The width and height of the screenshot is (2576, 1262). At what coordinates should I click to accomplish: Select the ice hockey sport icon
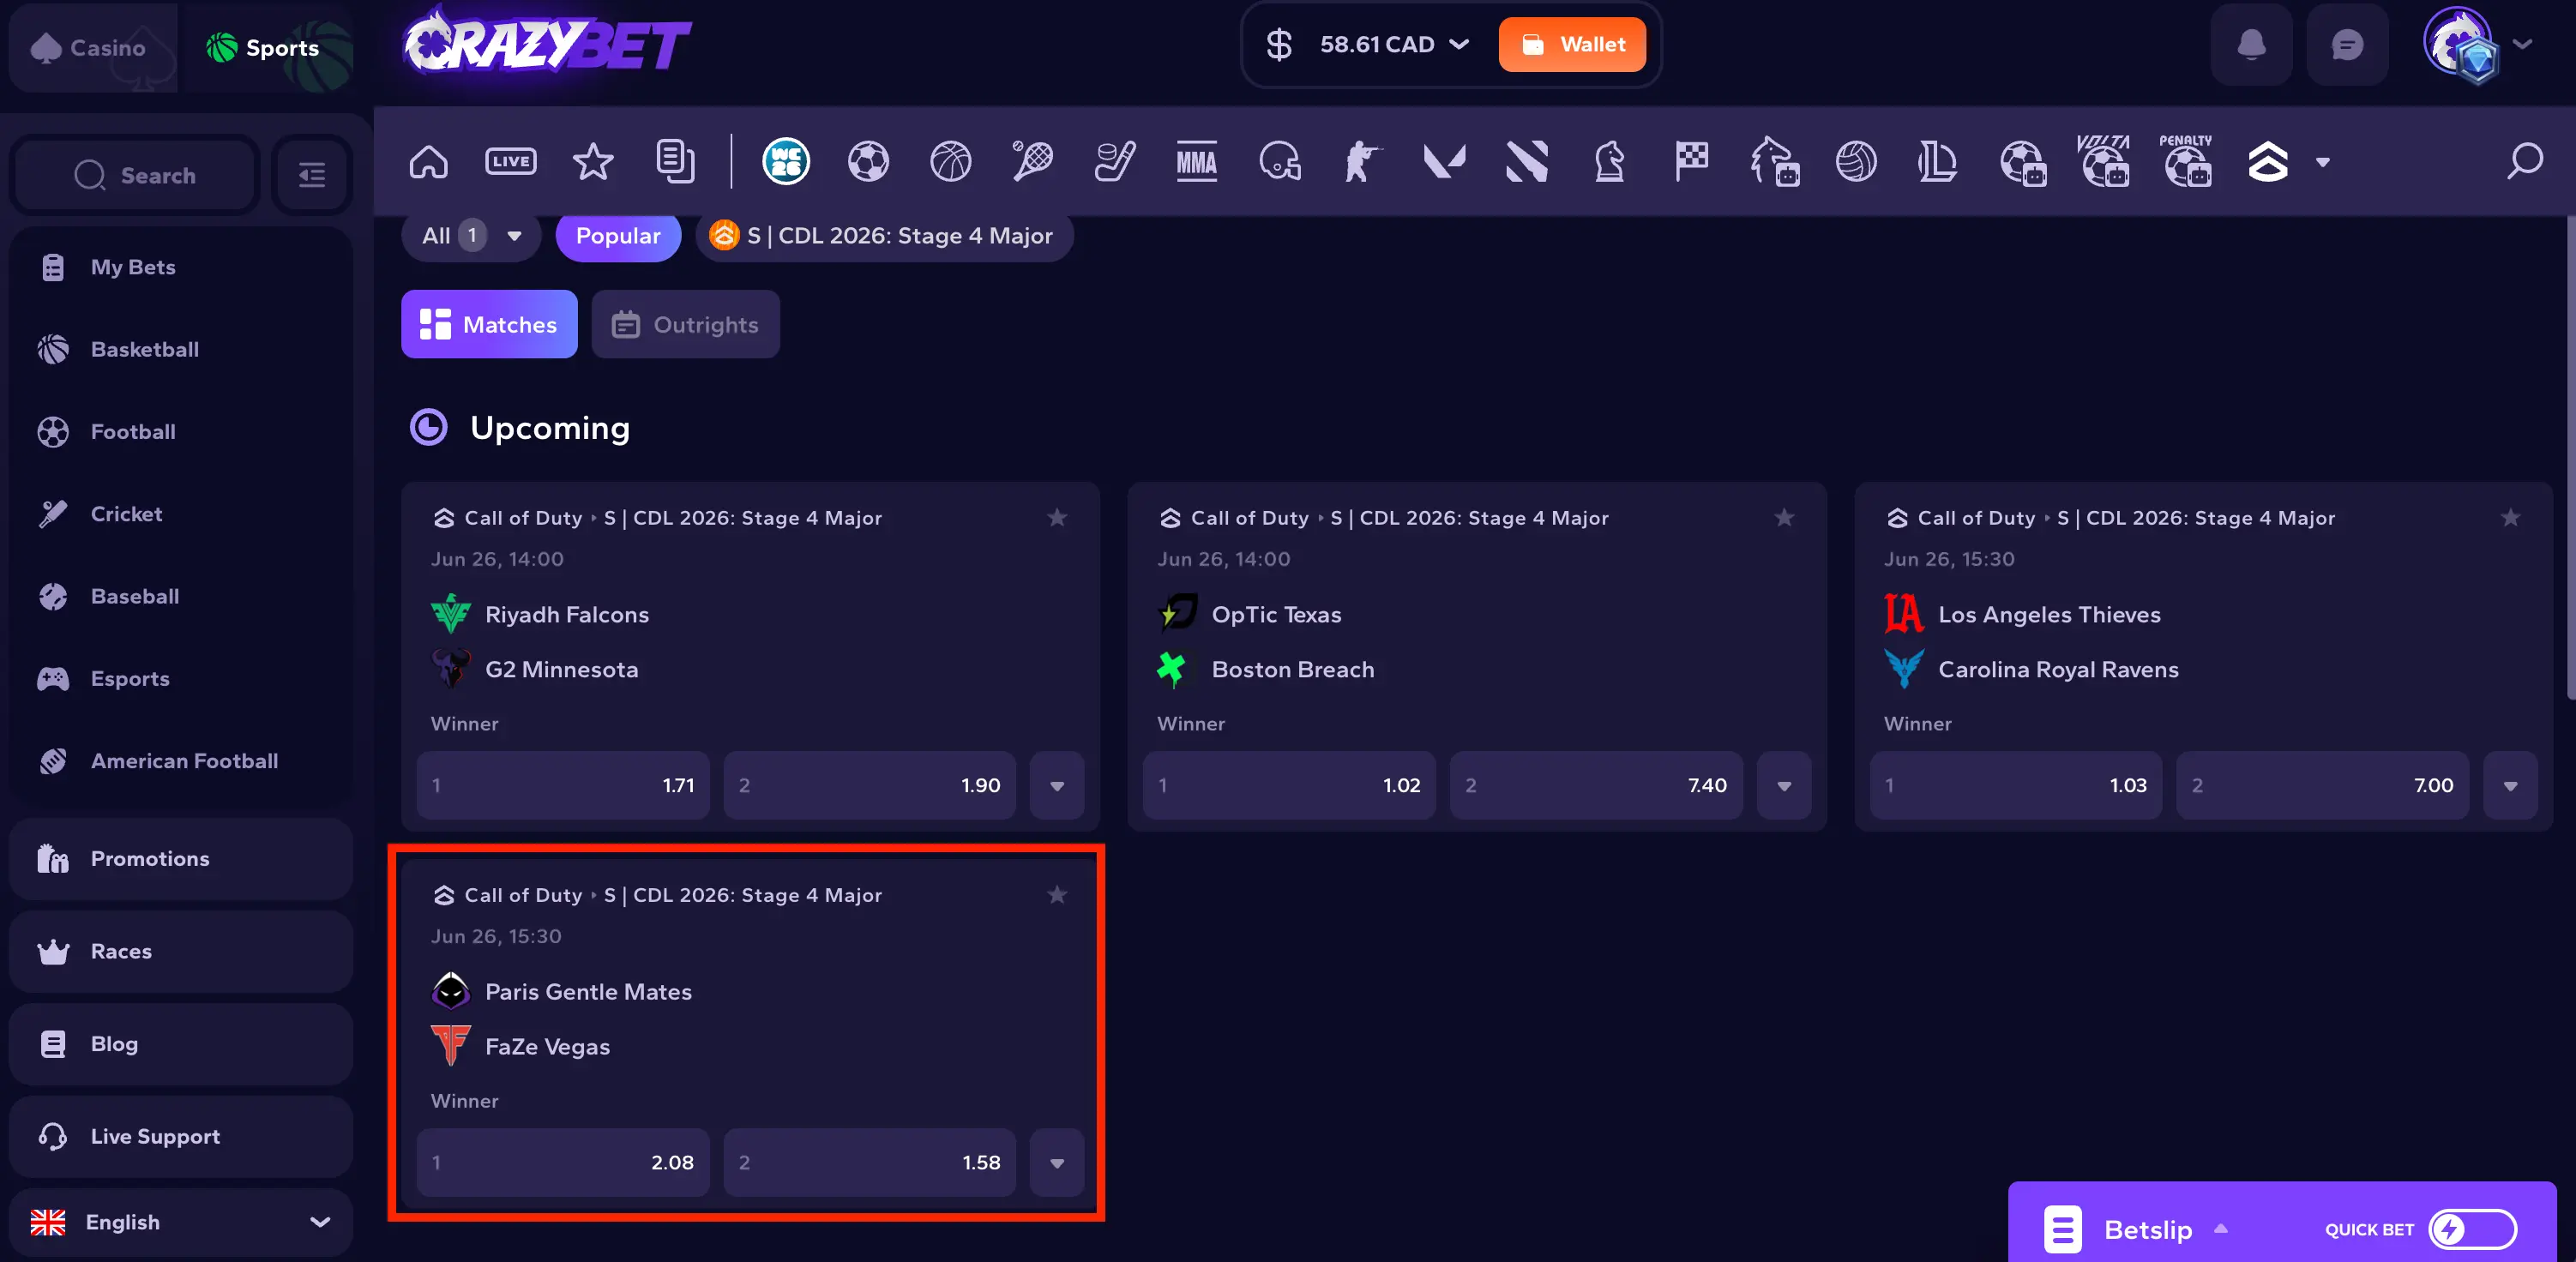[1114, 161]
